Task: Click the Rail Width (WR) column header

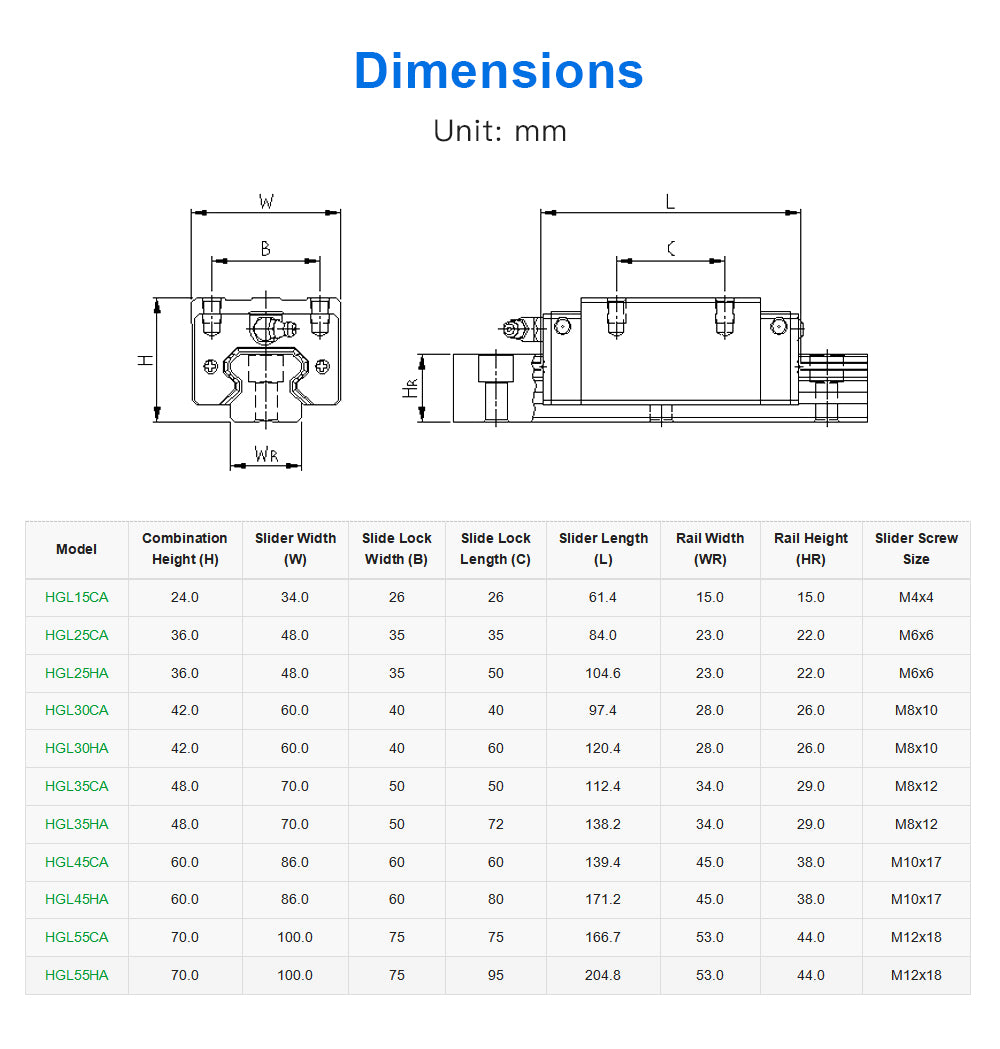Action: tap(710, 549)
